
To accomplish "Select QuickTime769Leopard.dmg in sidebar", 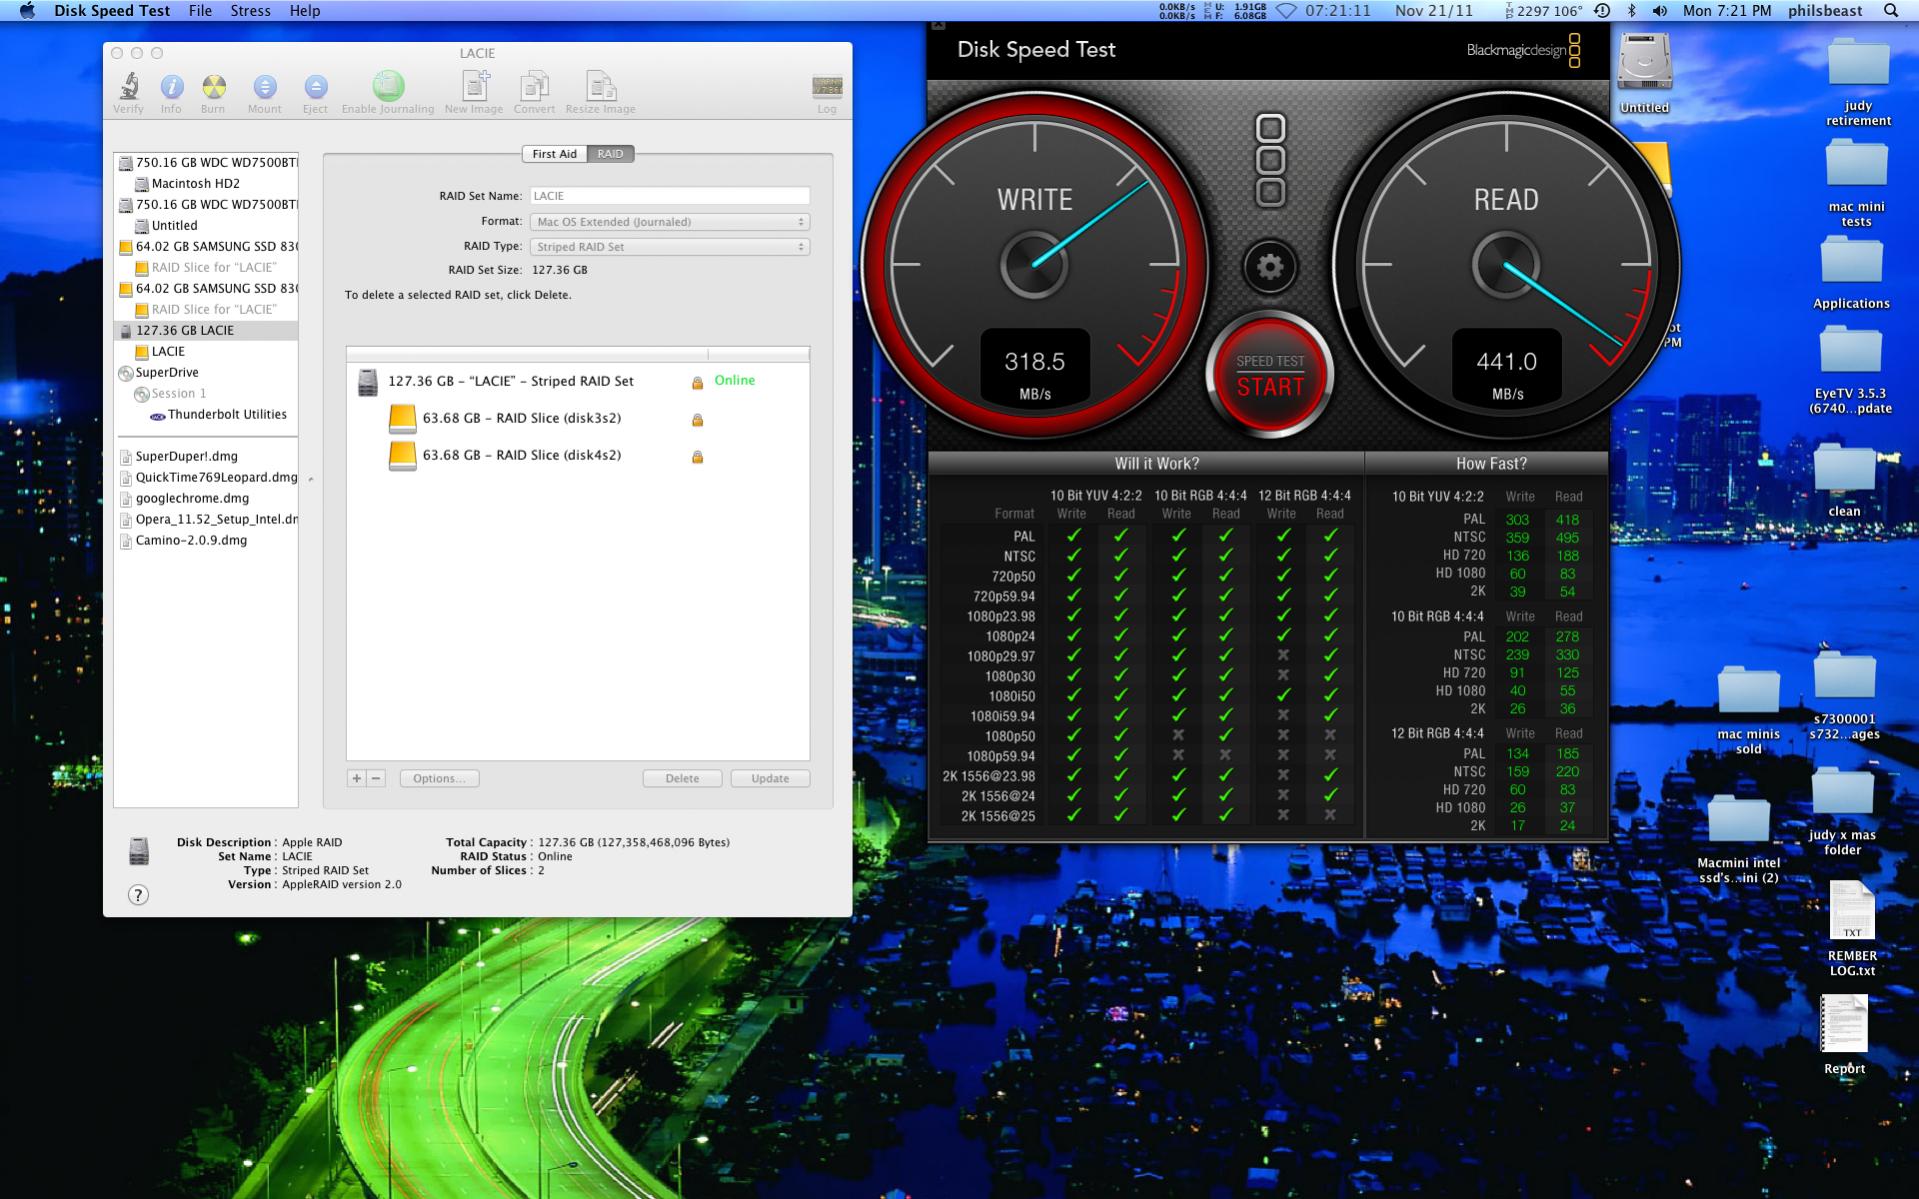I will point(206,478).
